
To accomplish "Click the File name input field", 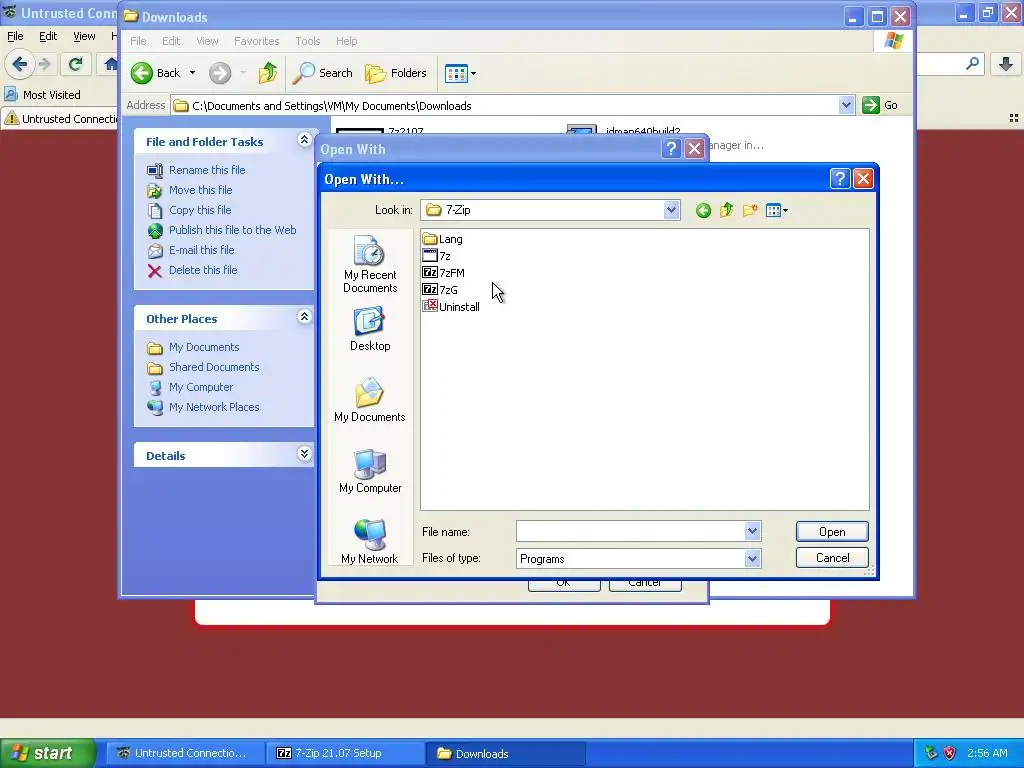I will click(x=630, y=531).
